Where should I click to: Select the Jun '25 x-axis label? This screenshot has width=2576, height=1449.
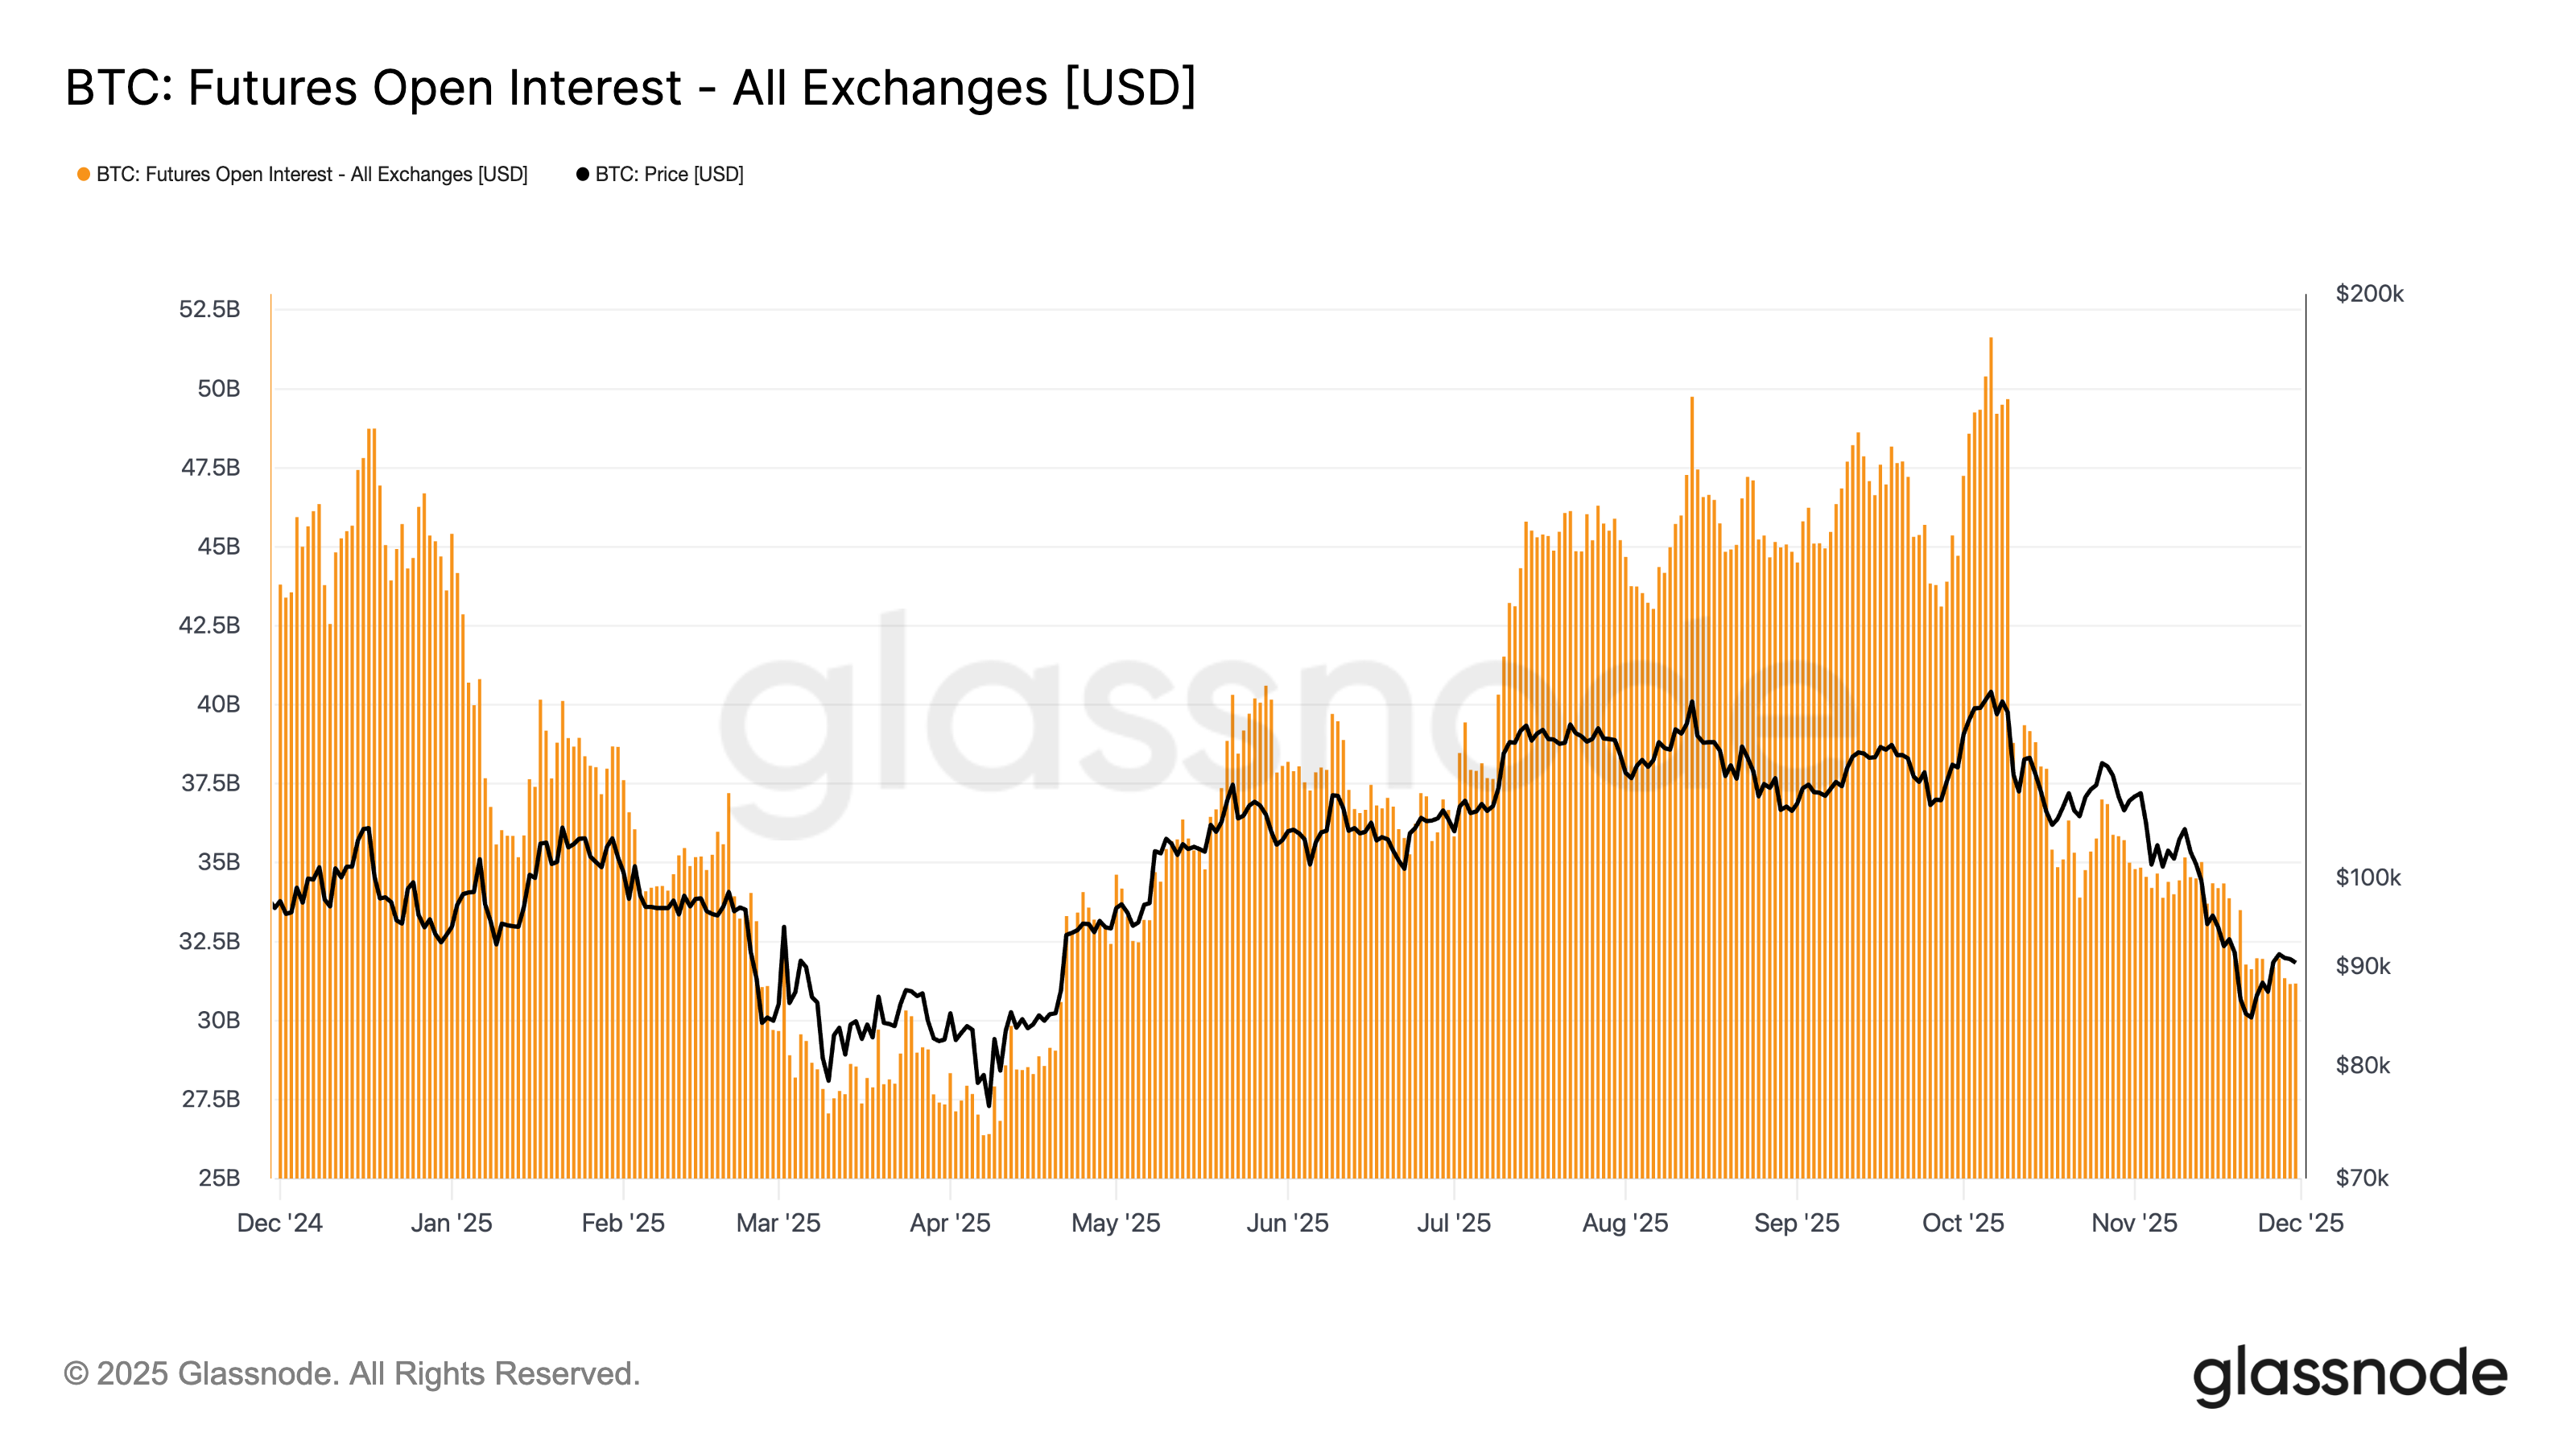pyautogui.click(x=1287, y=1223)
